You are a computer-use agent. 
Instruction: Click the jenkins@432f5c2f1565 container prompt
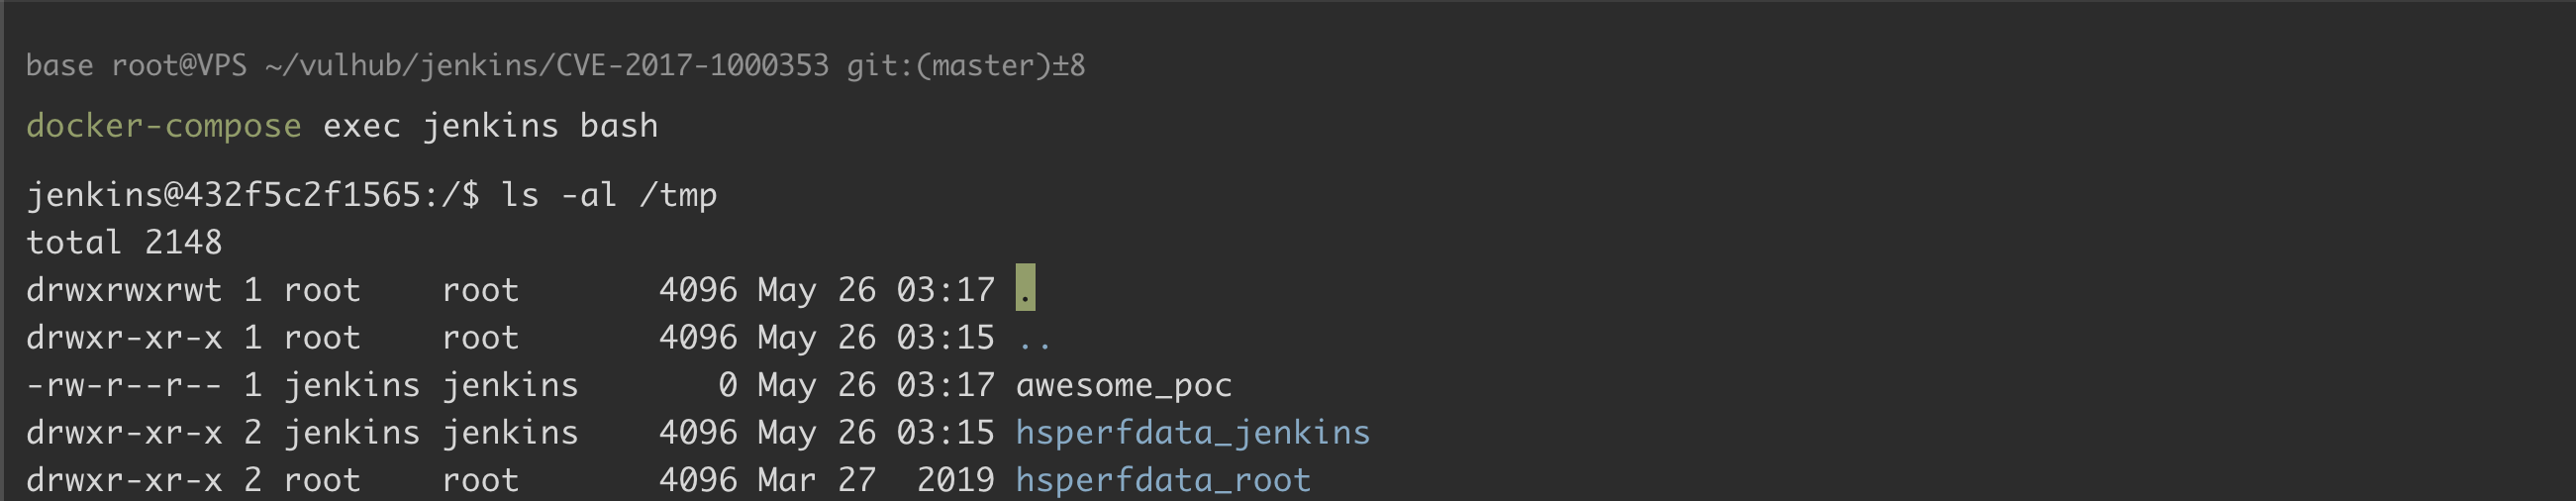tap(223, 194)
